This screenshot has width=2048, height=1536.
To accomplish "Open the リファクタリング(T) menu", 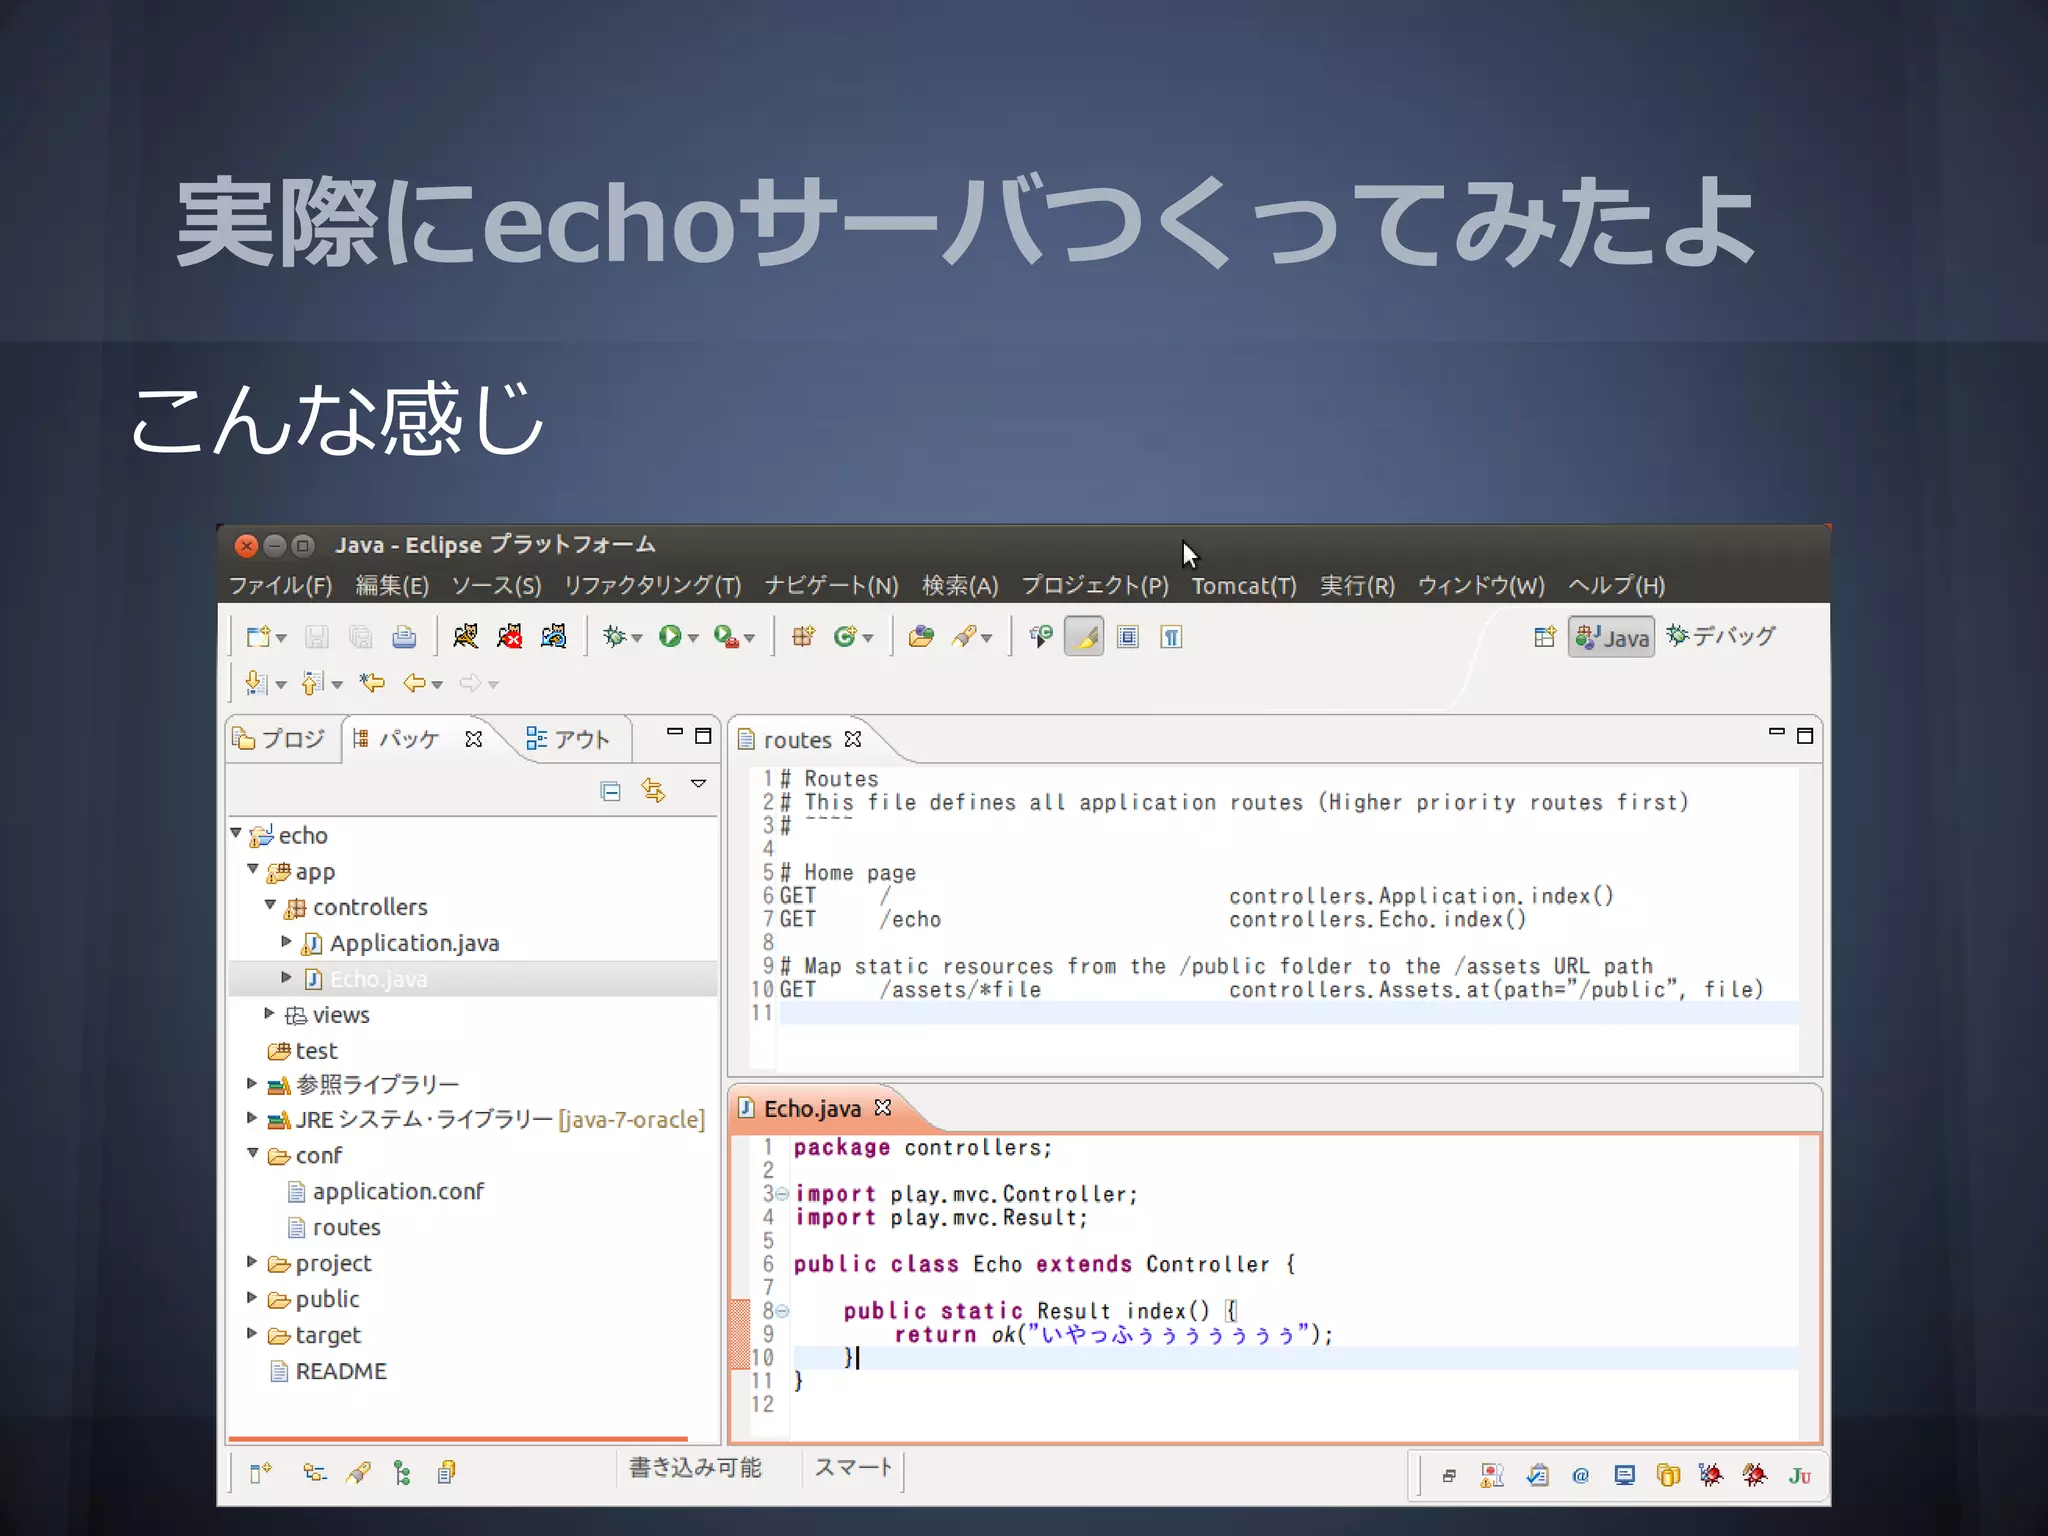I will [x=652, y=585].
